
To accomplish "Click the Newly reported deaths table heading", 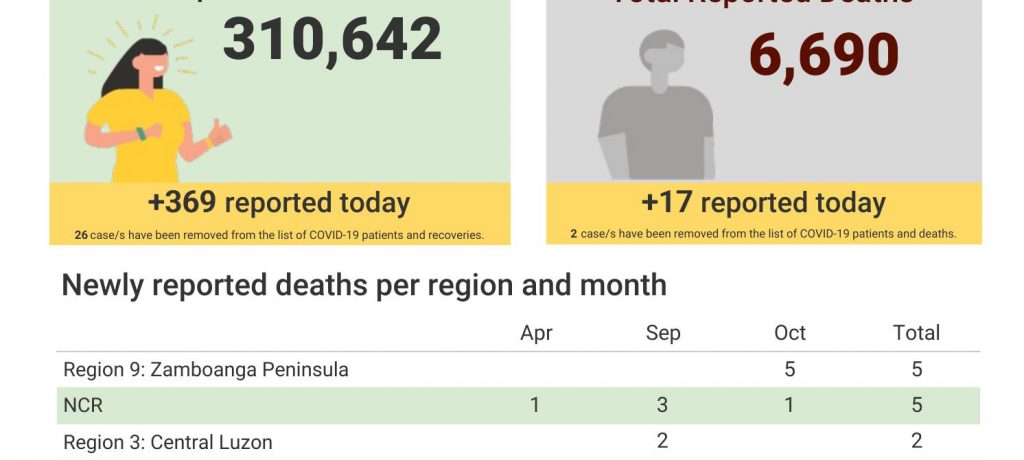I will click(364, 285).
